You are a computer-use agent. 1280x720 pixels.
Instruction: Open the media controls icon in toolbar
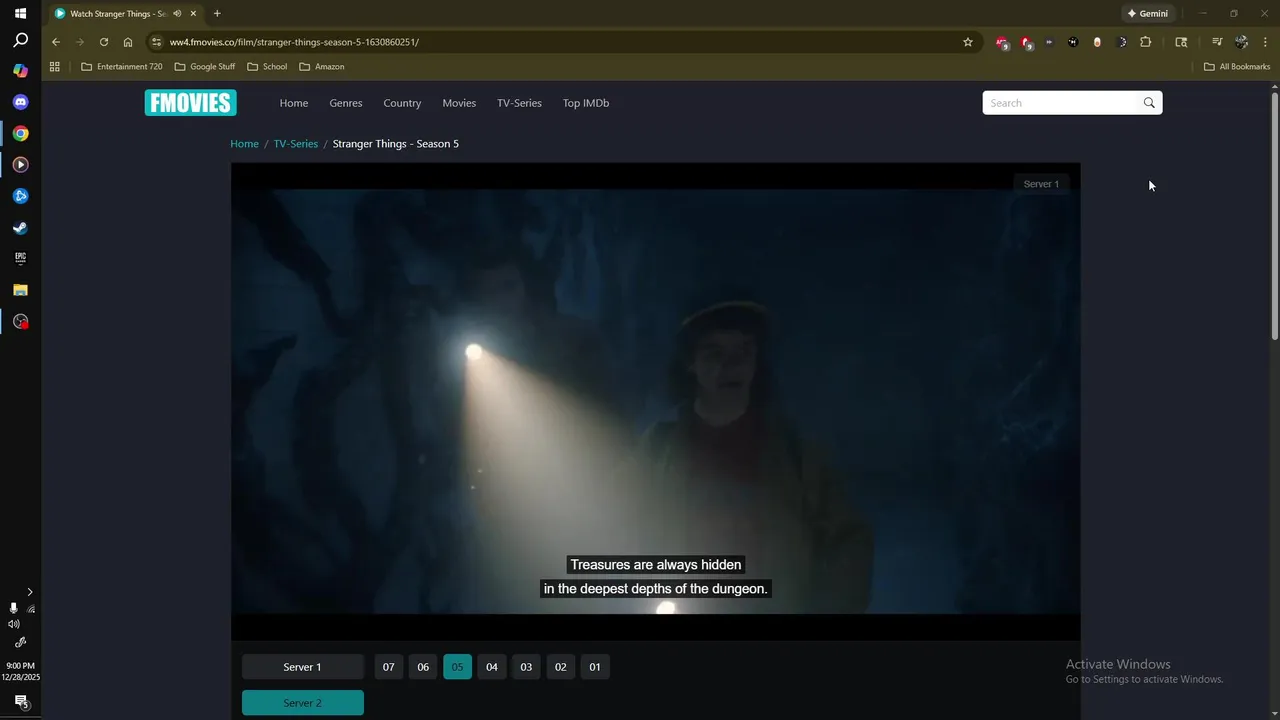[1217, 42]
